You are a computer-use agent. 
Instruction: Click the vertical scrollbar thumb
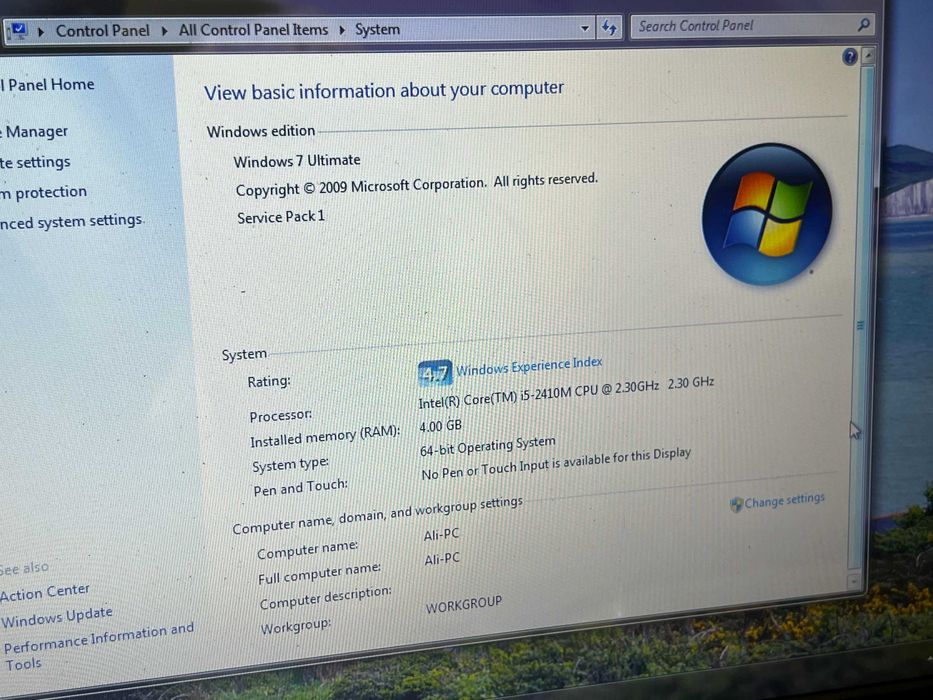(861, 317)
